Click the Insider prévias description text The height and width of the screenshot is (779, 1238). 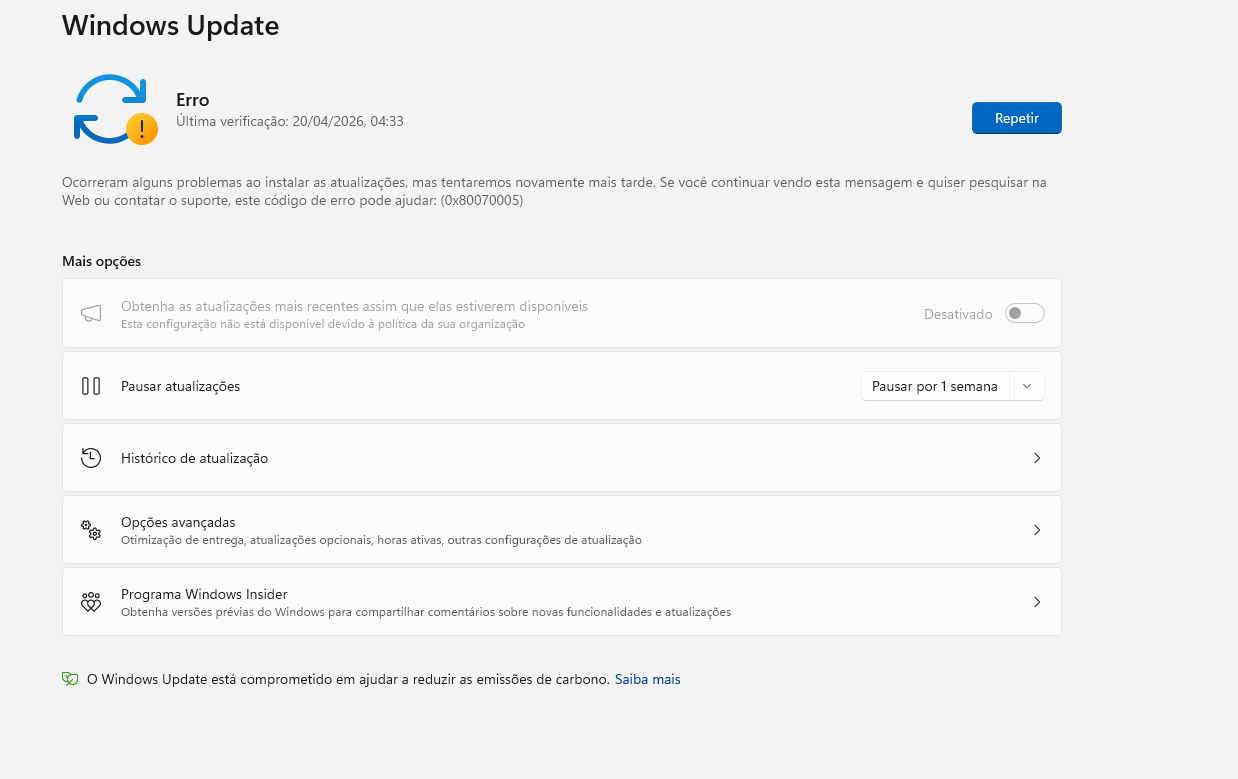coord(426,612)
